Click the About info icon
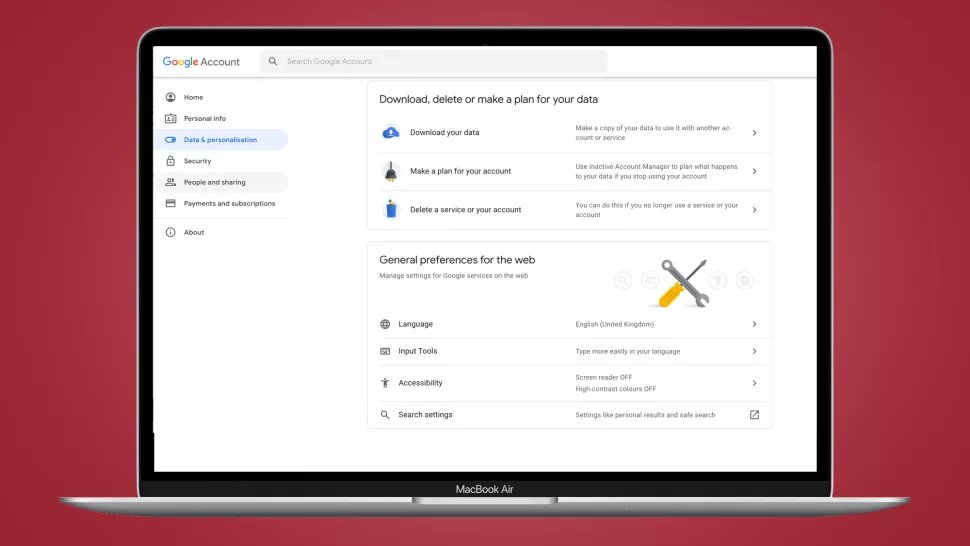Screen dimensions: 970x546 171,232
